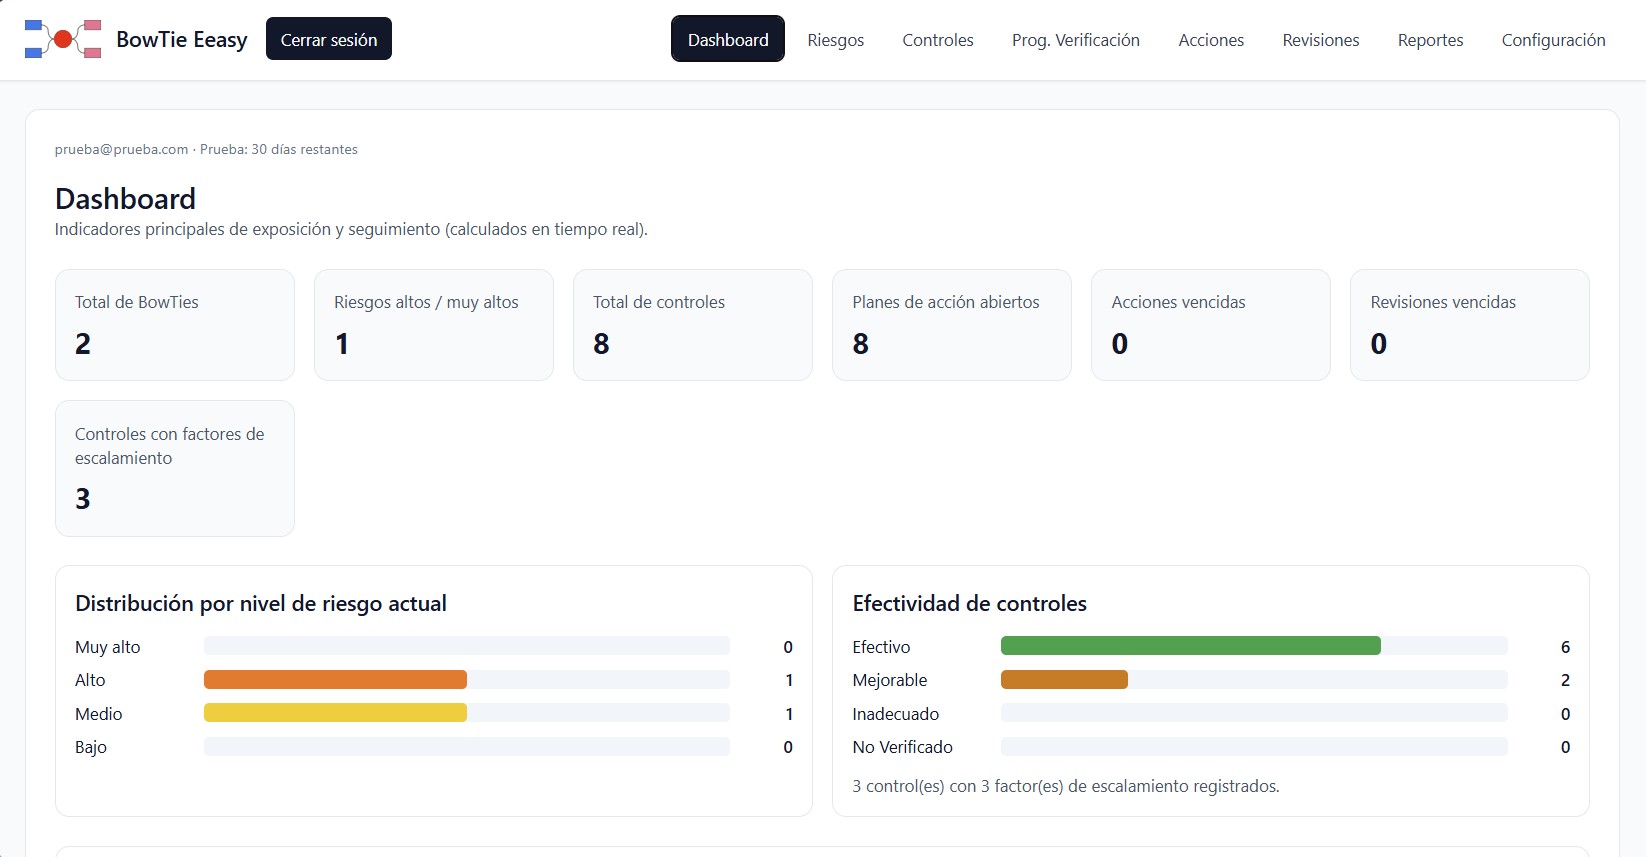Click the empty Bajo risk bar
This screenshot has width=1646, height=857.
pyautogui.click(x=467, y=747)
